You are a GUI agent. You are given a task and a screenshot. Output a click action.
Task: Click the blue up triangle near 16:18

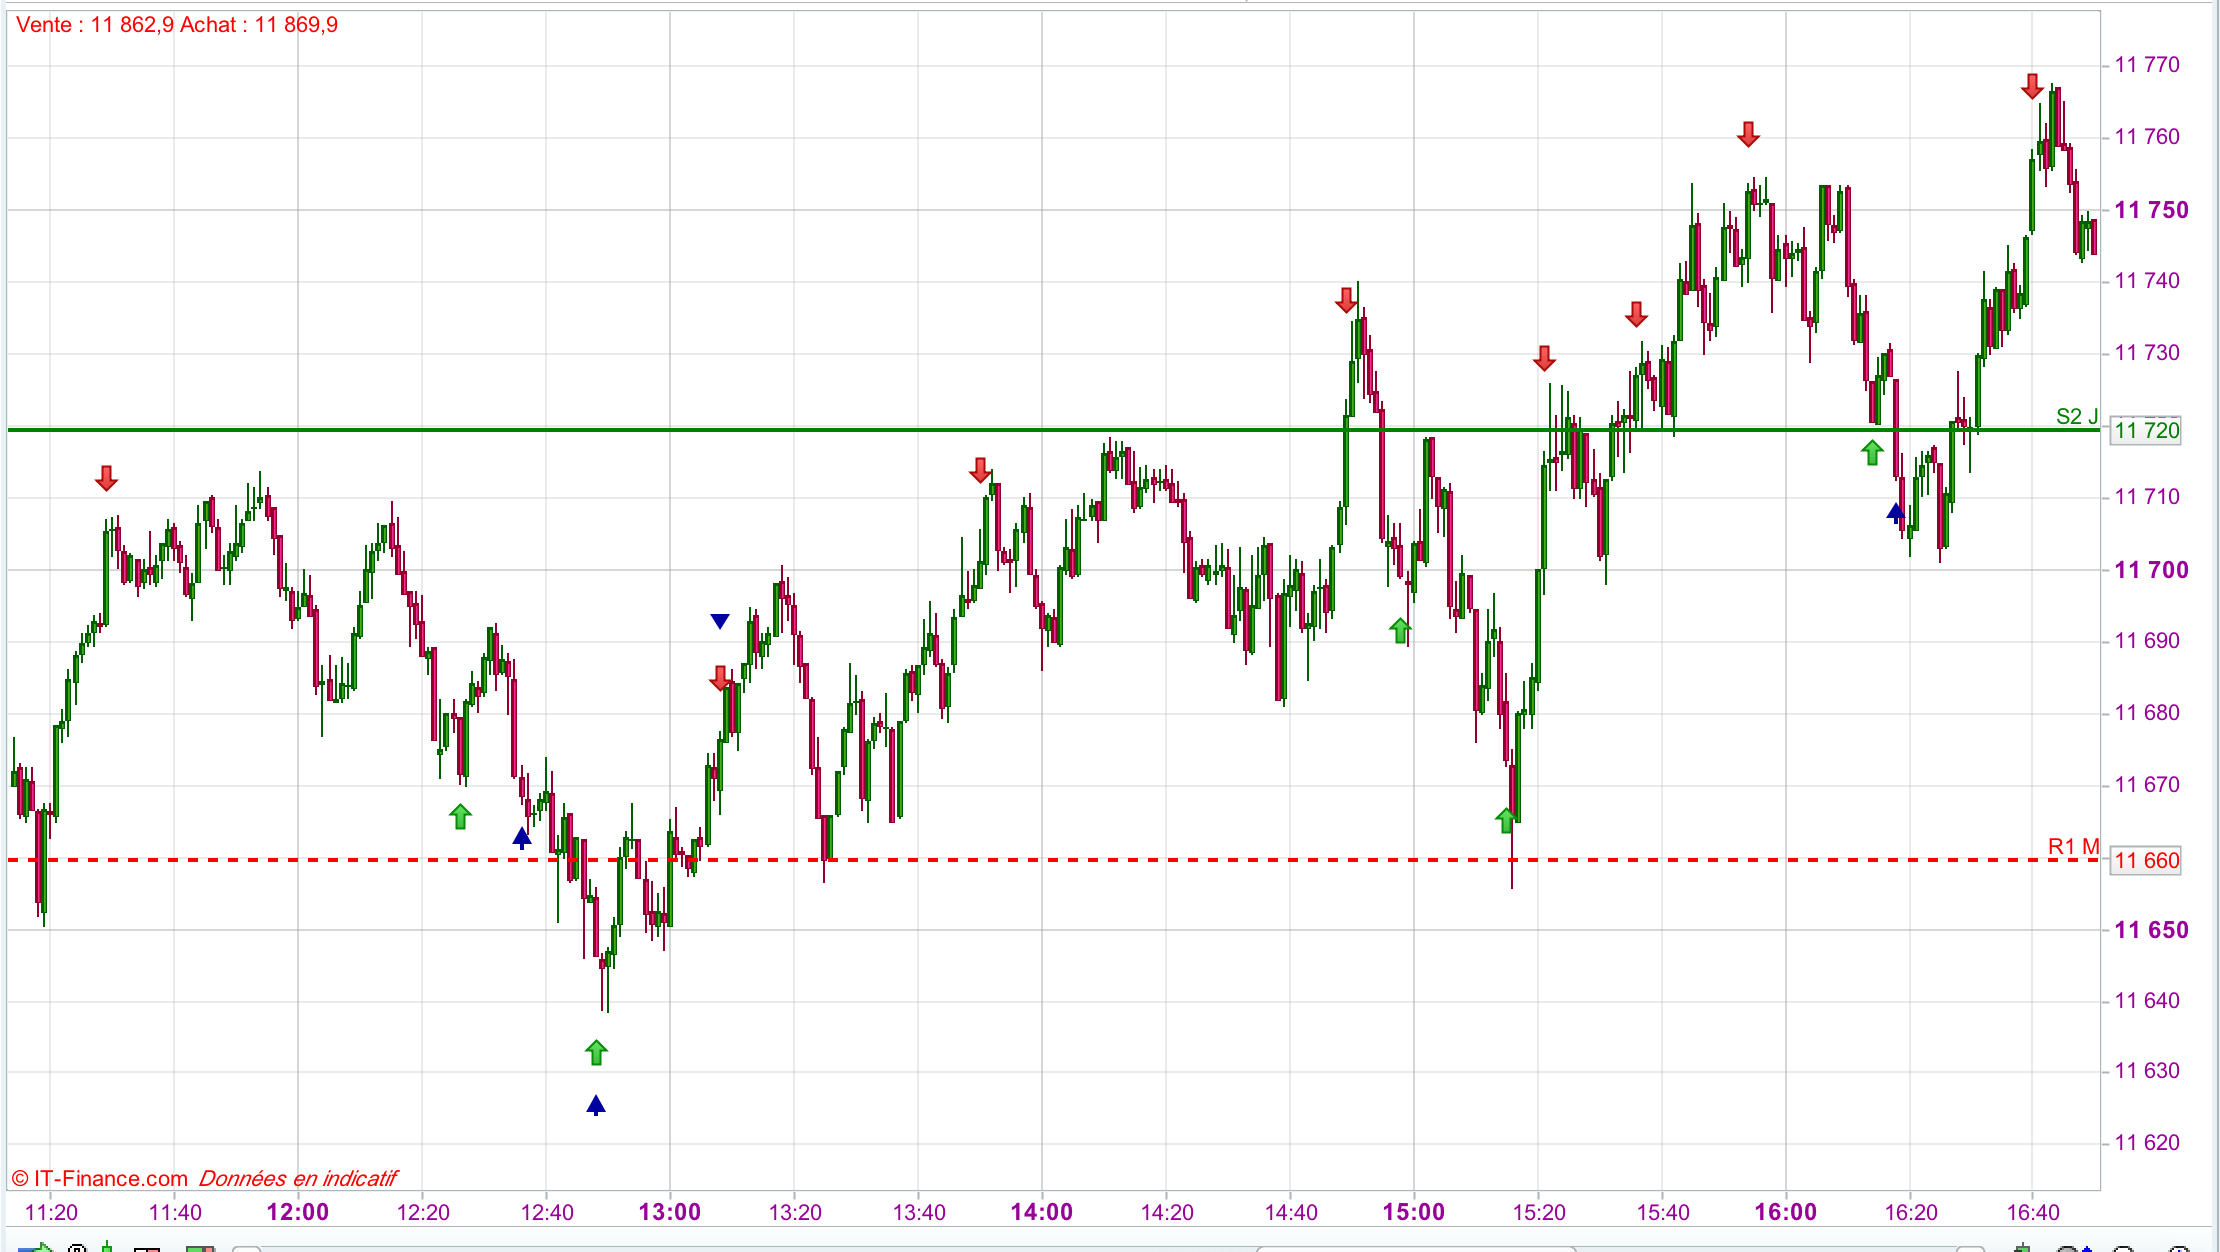click(x=1895, y=513)
